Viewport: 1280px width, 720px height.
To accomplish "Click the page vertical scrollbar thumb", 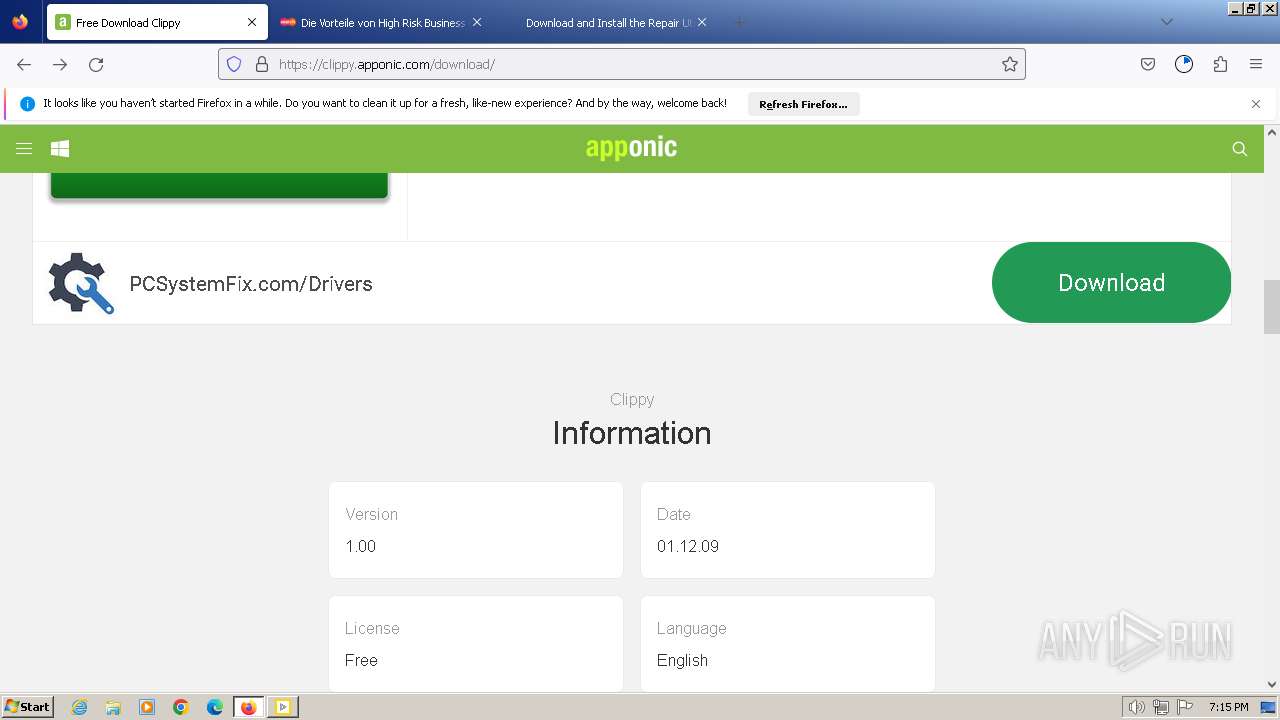I will coord(1272,307).
